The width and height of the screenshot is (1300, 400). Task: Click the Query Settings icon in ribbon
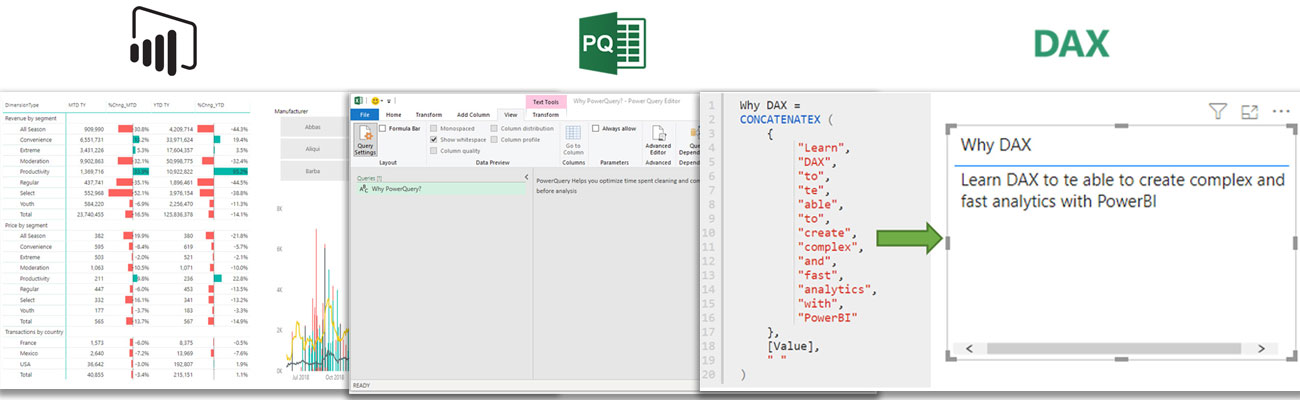[365, 139]
